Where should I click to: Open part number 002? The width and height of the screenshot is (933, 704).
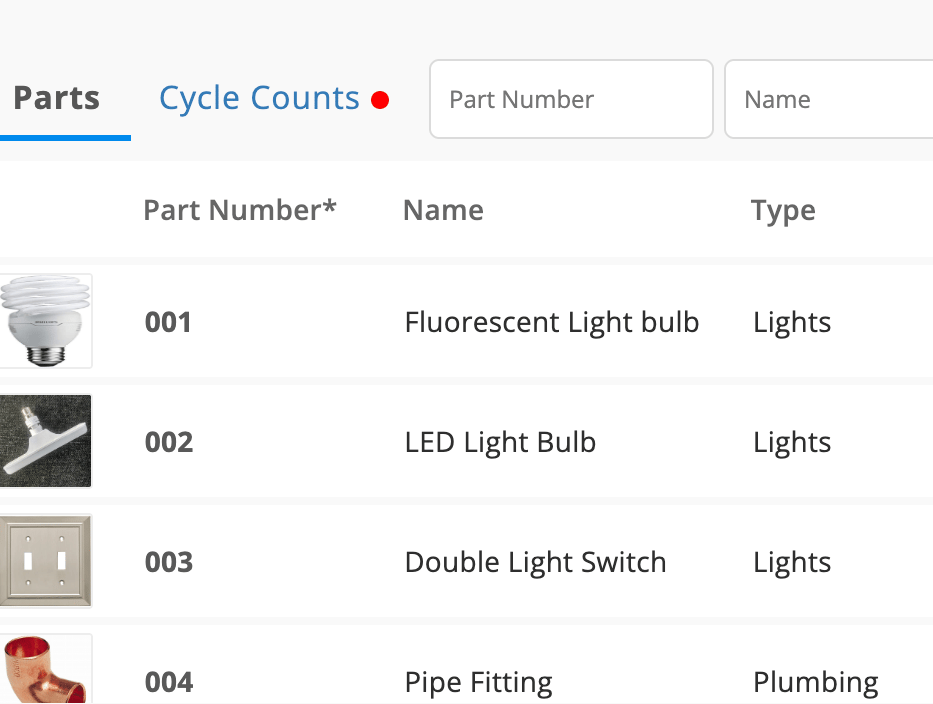(169, 443)
